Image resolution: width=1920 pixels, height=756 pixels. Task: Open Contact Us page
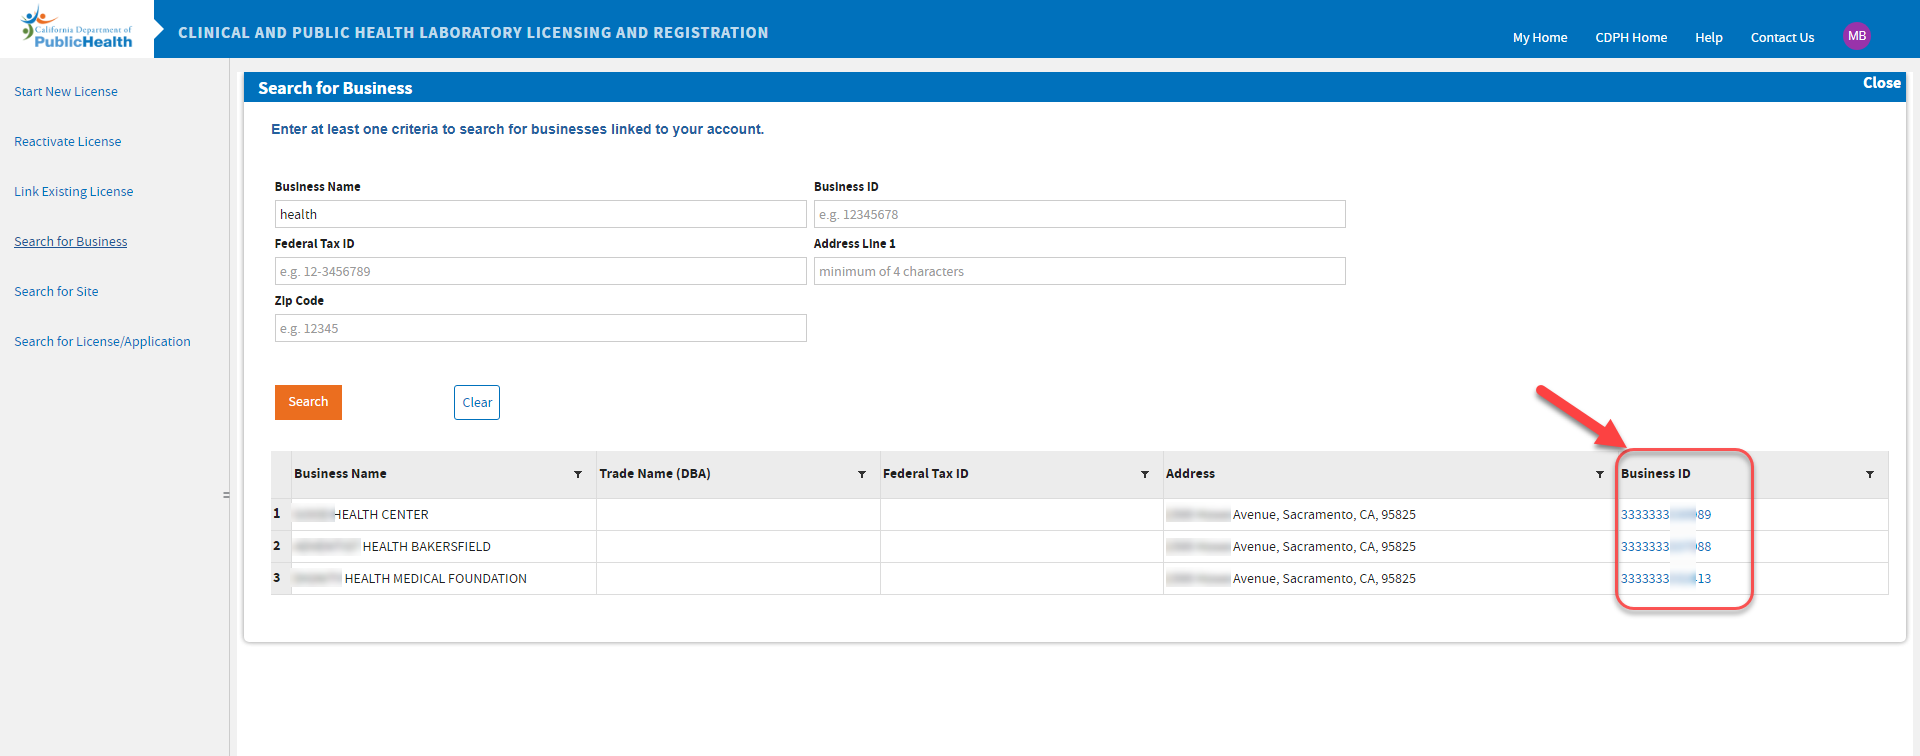(1782, 37)
